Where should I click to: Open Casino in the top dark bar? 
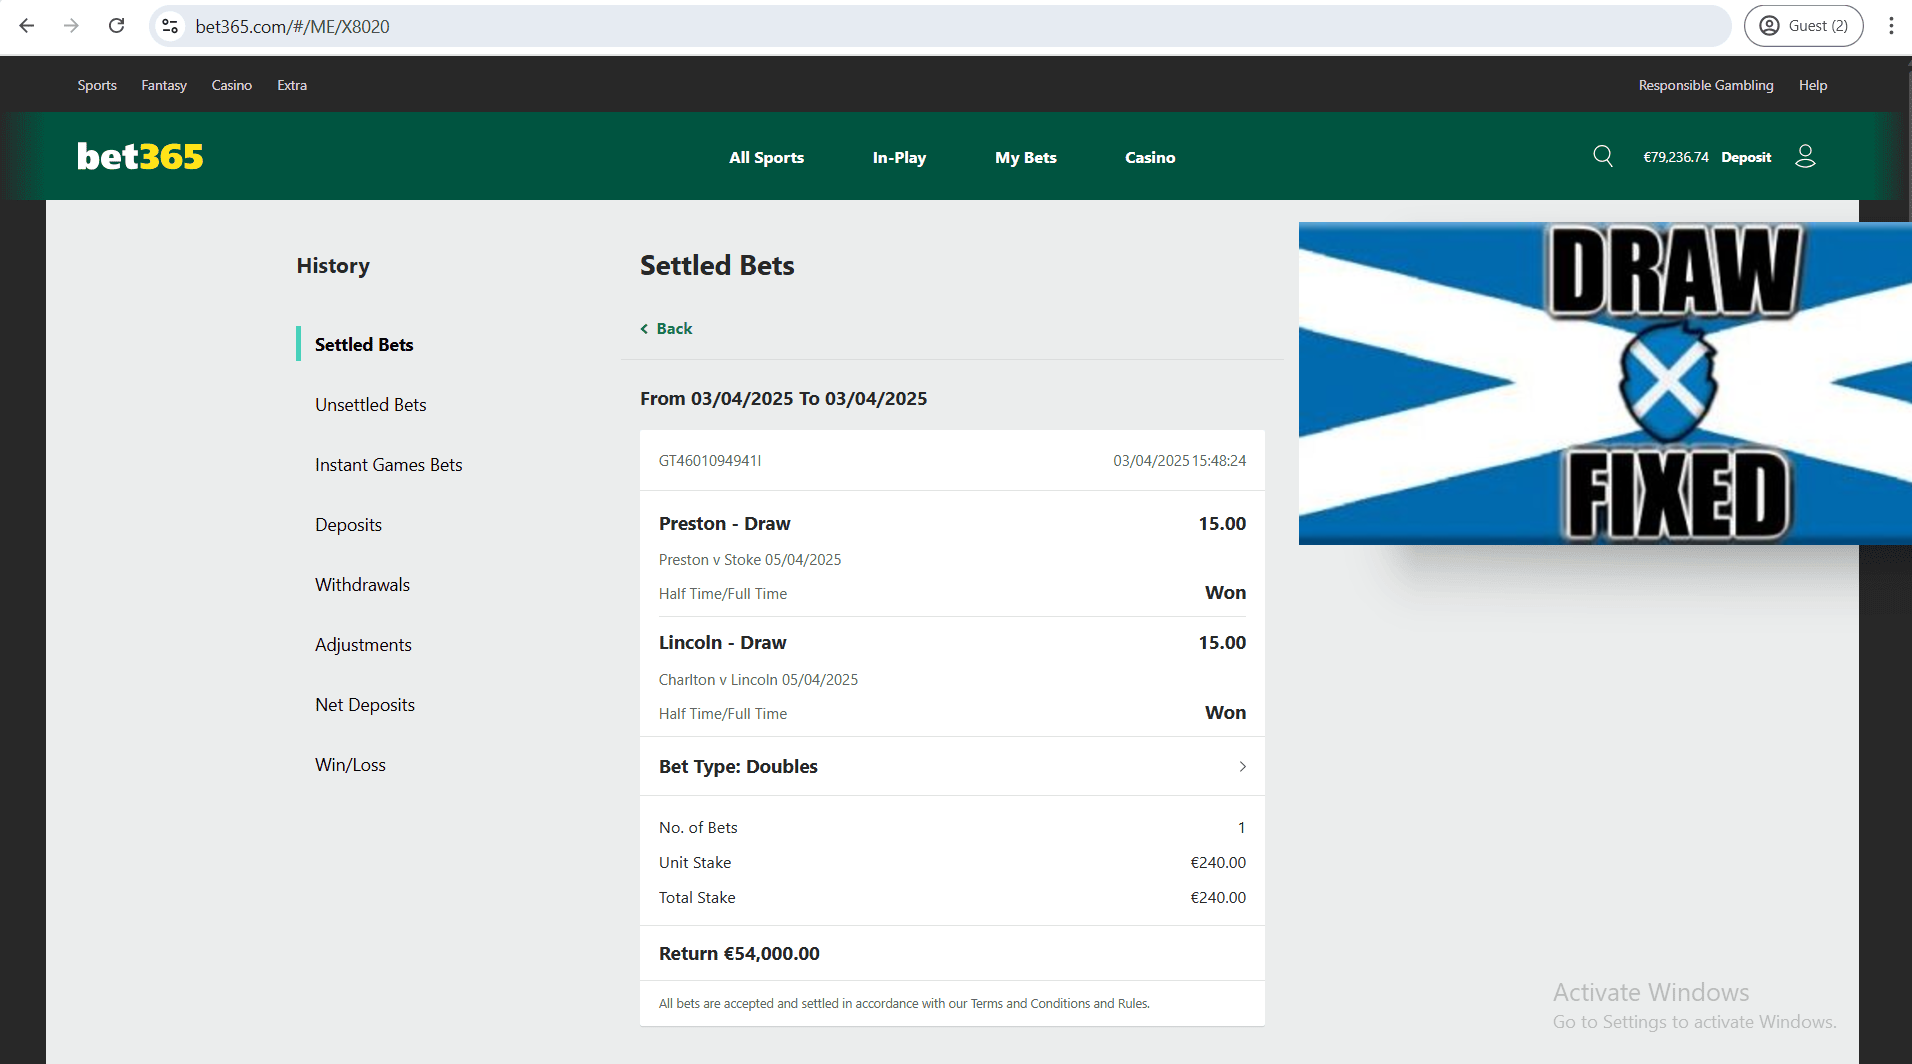(231, 85)
